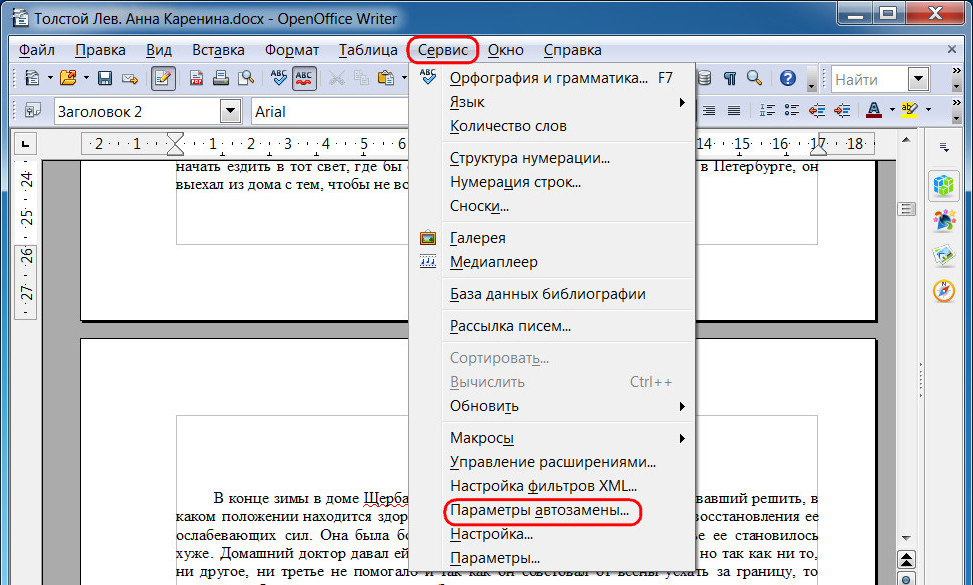Viewport: 973px width, 585px height.
Task: Toggle Bullets list icon
Action: 792,111
